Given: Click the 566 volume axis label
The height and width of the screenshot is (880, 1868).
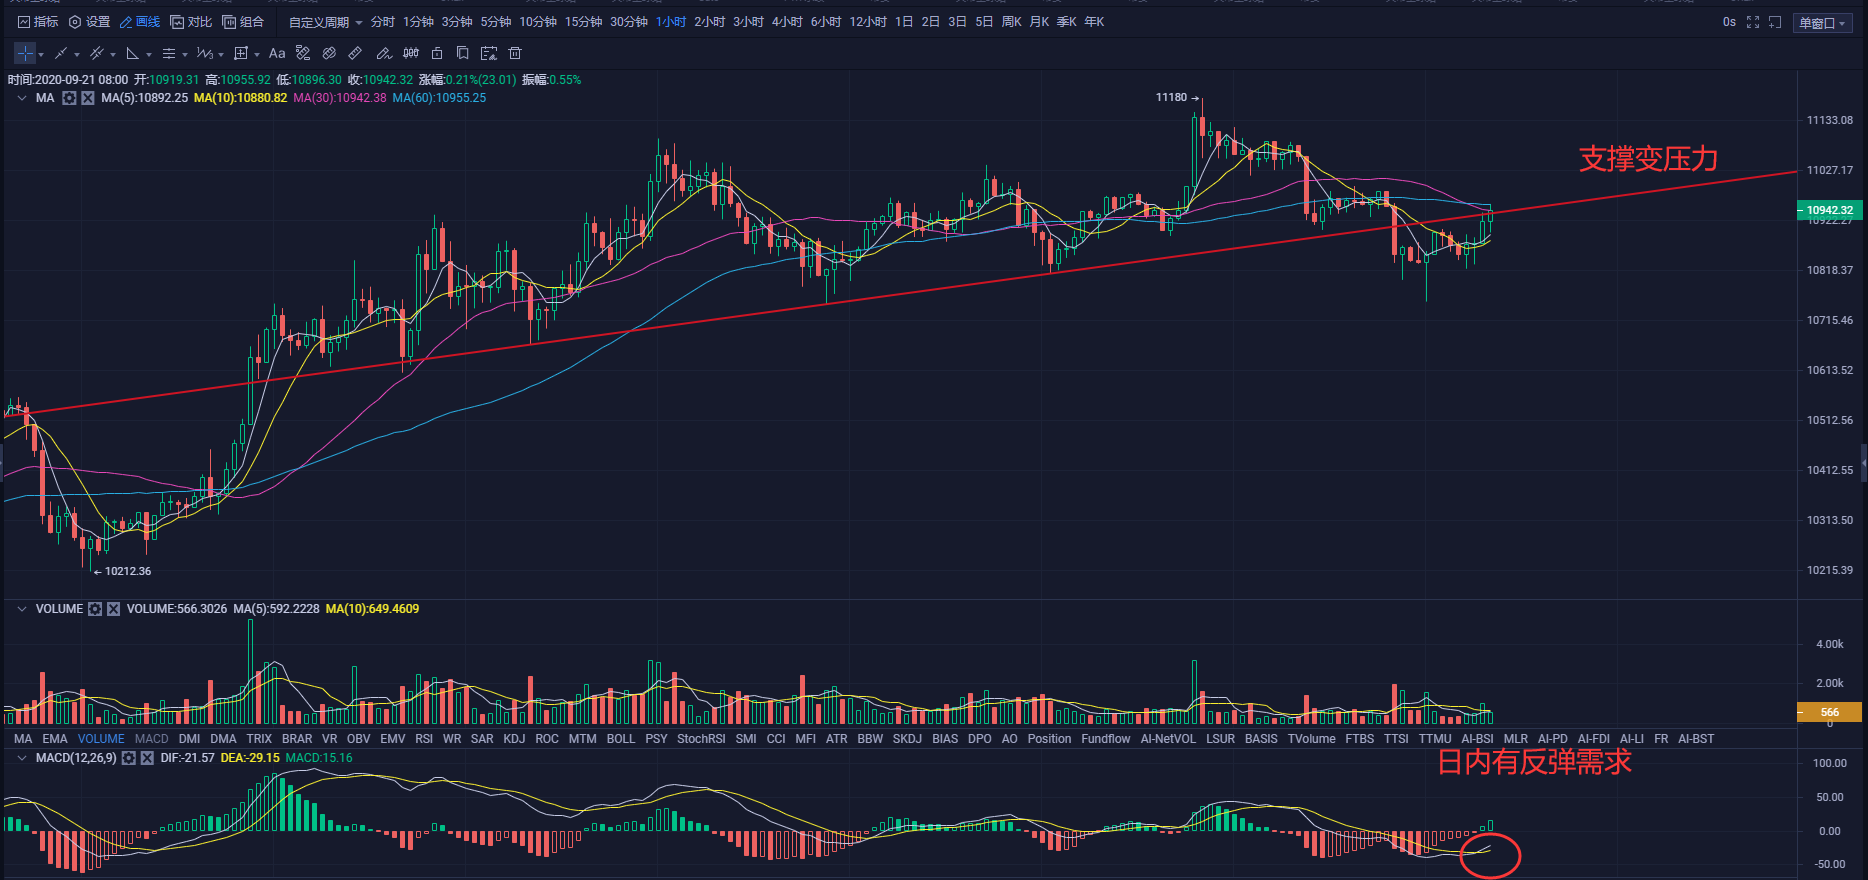Looking at the screenshot, I should [x=1829, y=712].
